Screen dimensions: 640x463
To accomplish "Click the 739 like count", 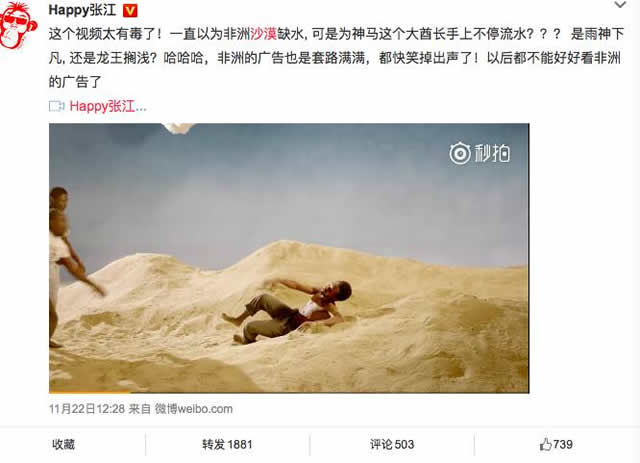I will pyautogui.click(x=563, y=444).
